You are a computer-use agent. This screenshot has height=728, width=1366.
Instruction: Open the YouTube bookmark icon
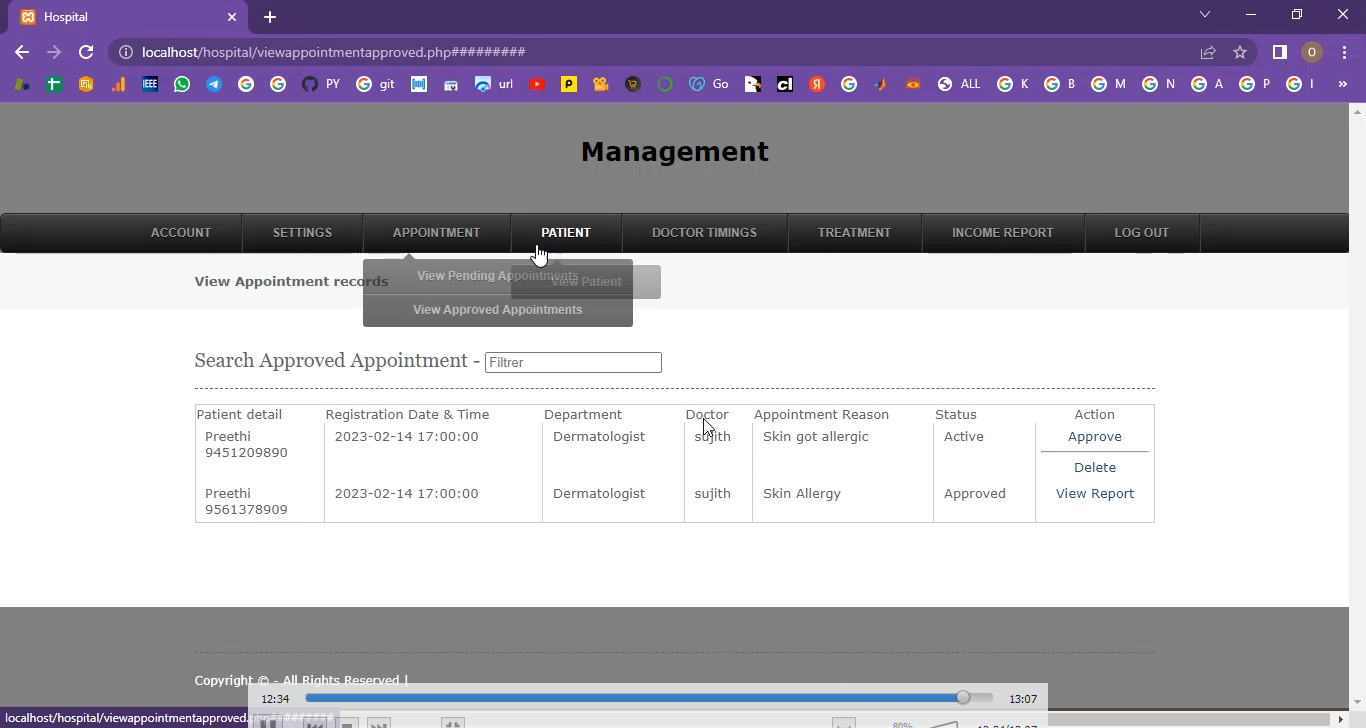point(537,85)
